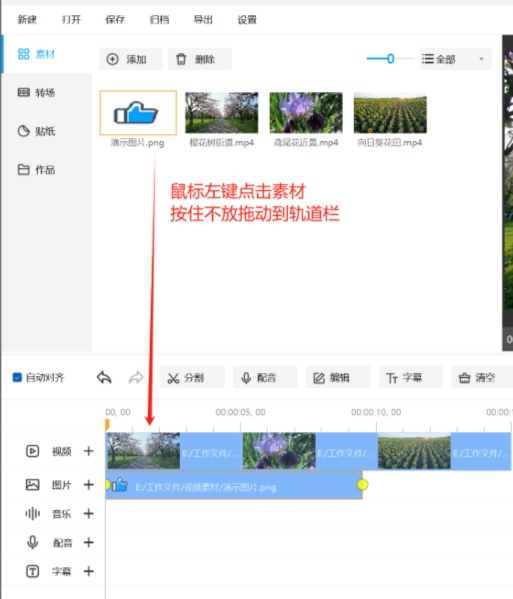Viewport: 513px width, 599px height.
Task: Add a new 图片 track with plus
Action: click(89, 485)
